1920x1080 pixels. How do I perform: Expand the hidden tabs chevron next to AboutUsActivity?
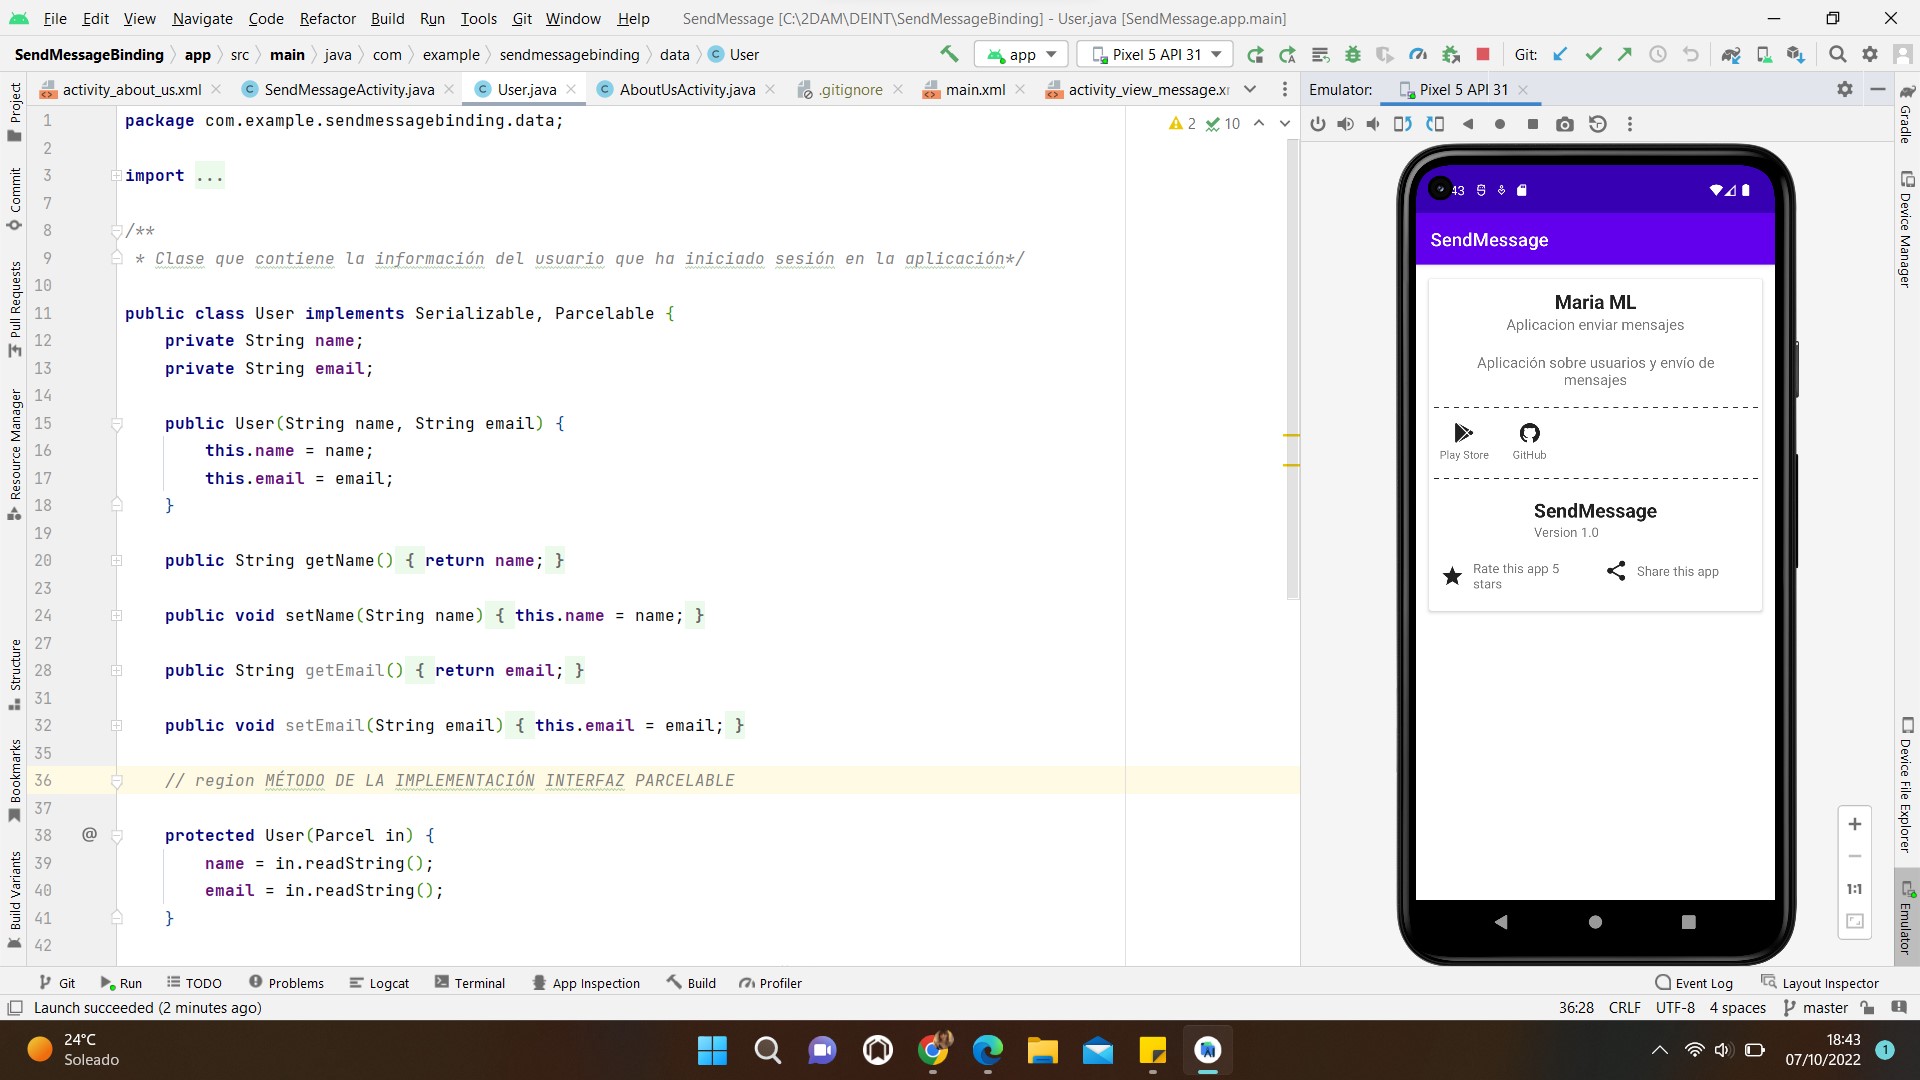pyautogui.click(x=1251, y=89)
